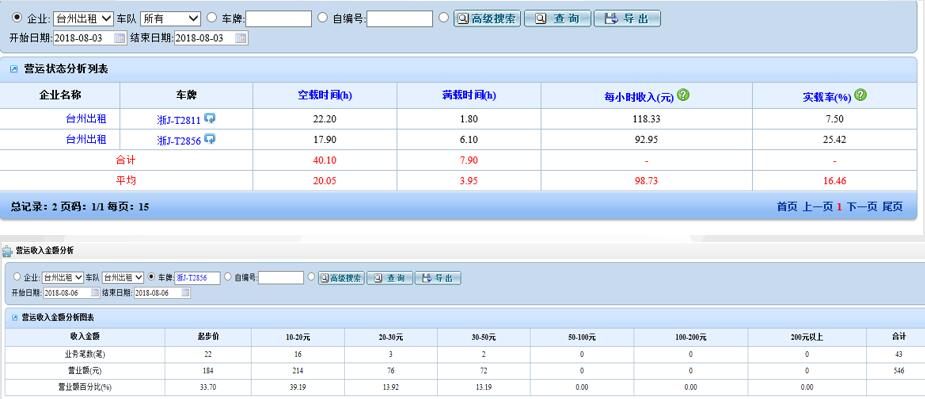Click green help icon next to 实载率(%)

point(861,94)
